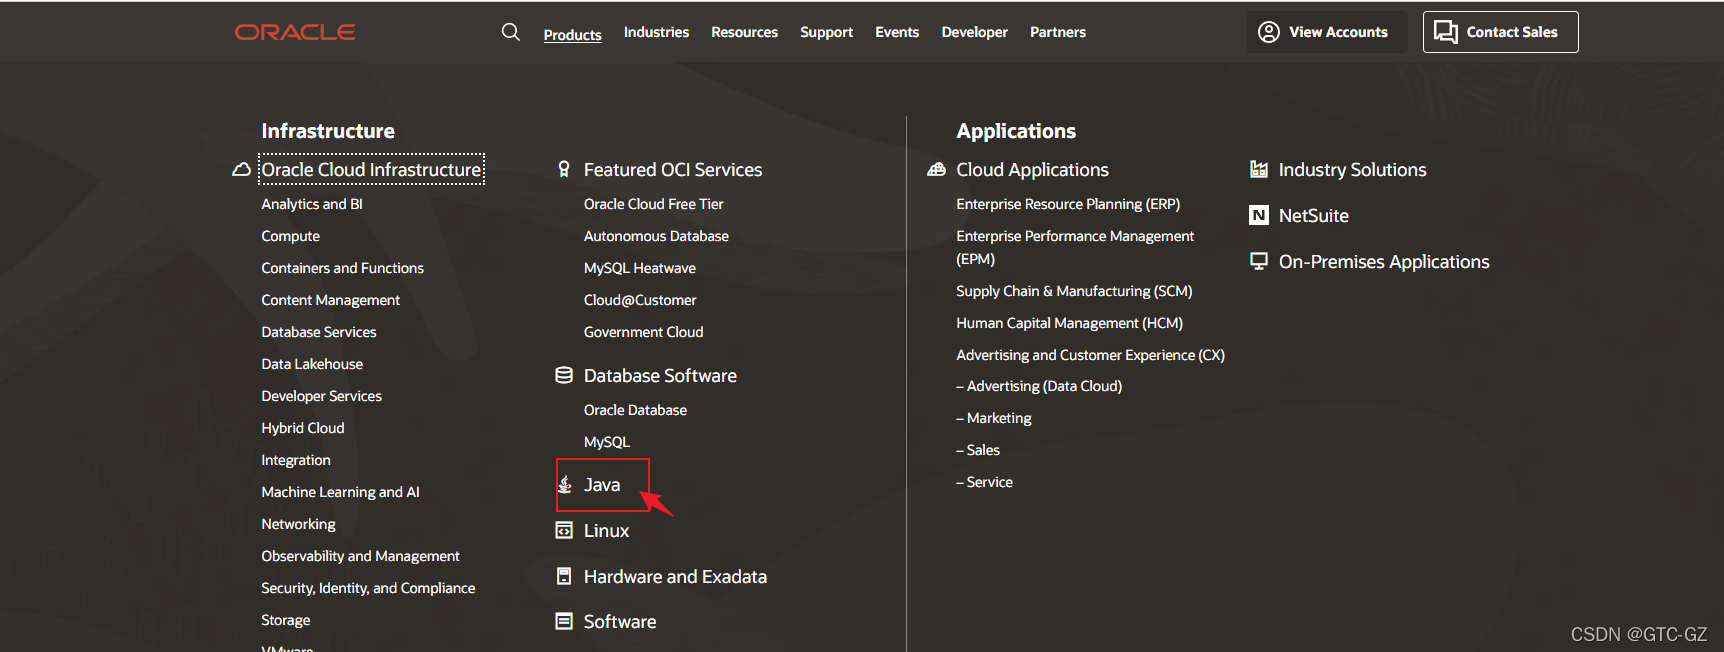This screenshot has height=652, width=1724.
Task: Open Machine Learning and AI
Action: [340, 492]
